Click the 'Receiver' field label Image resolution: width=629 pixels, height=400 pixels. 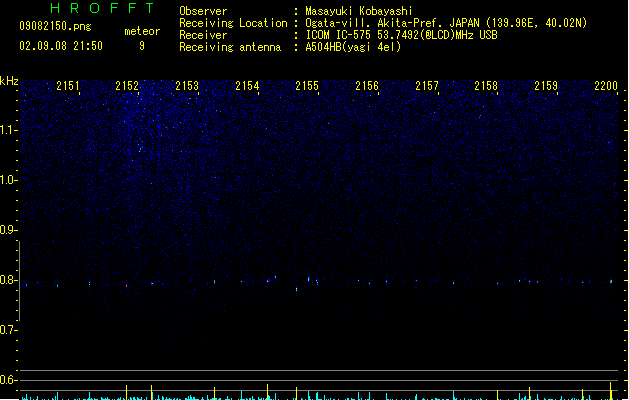click(x=203, y=35)
